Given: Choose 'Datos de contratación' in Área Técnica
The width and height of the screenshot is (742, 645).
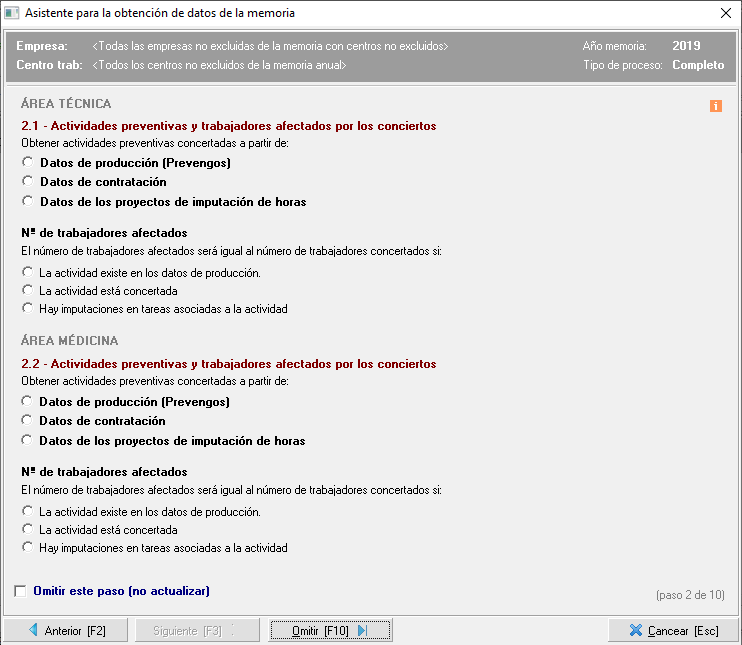Looking at the screenshot, I should (x=28, y=182).
